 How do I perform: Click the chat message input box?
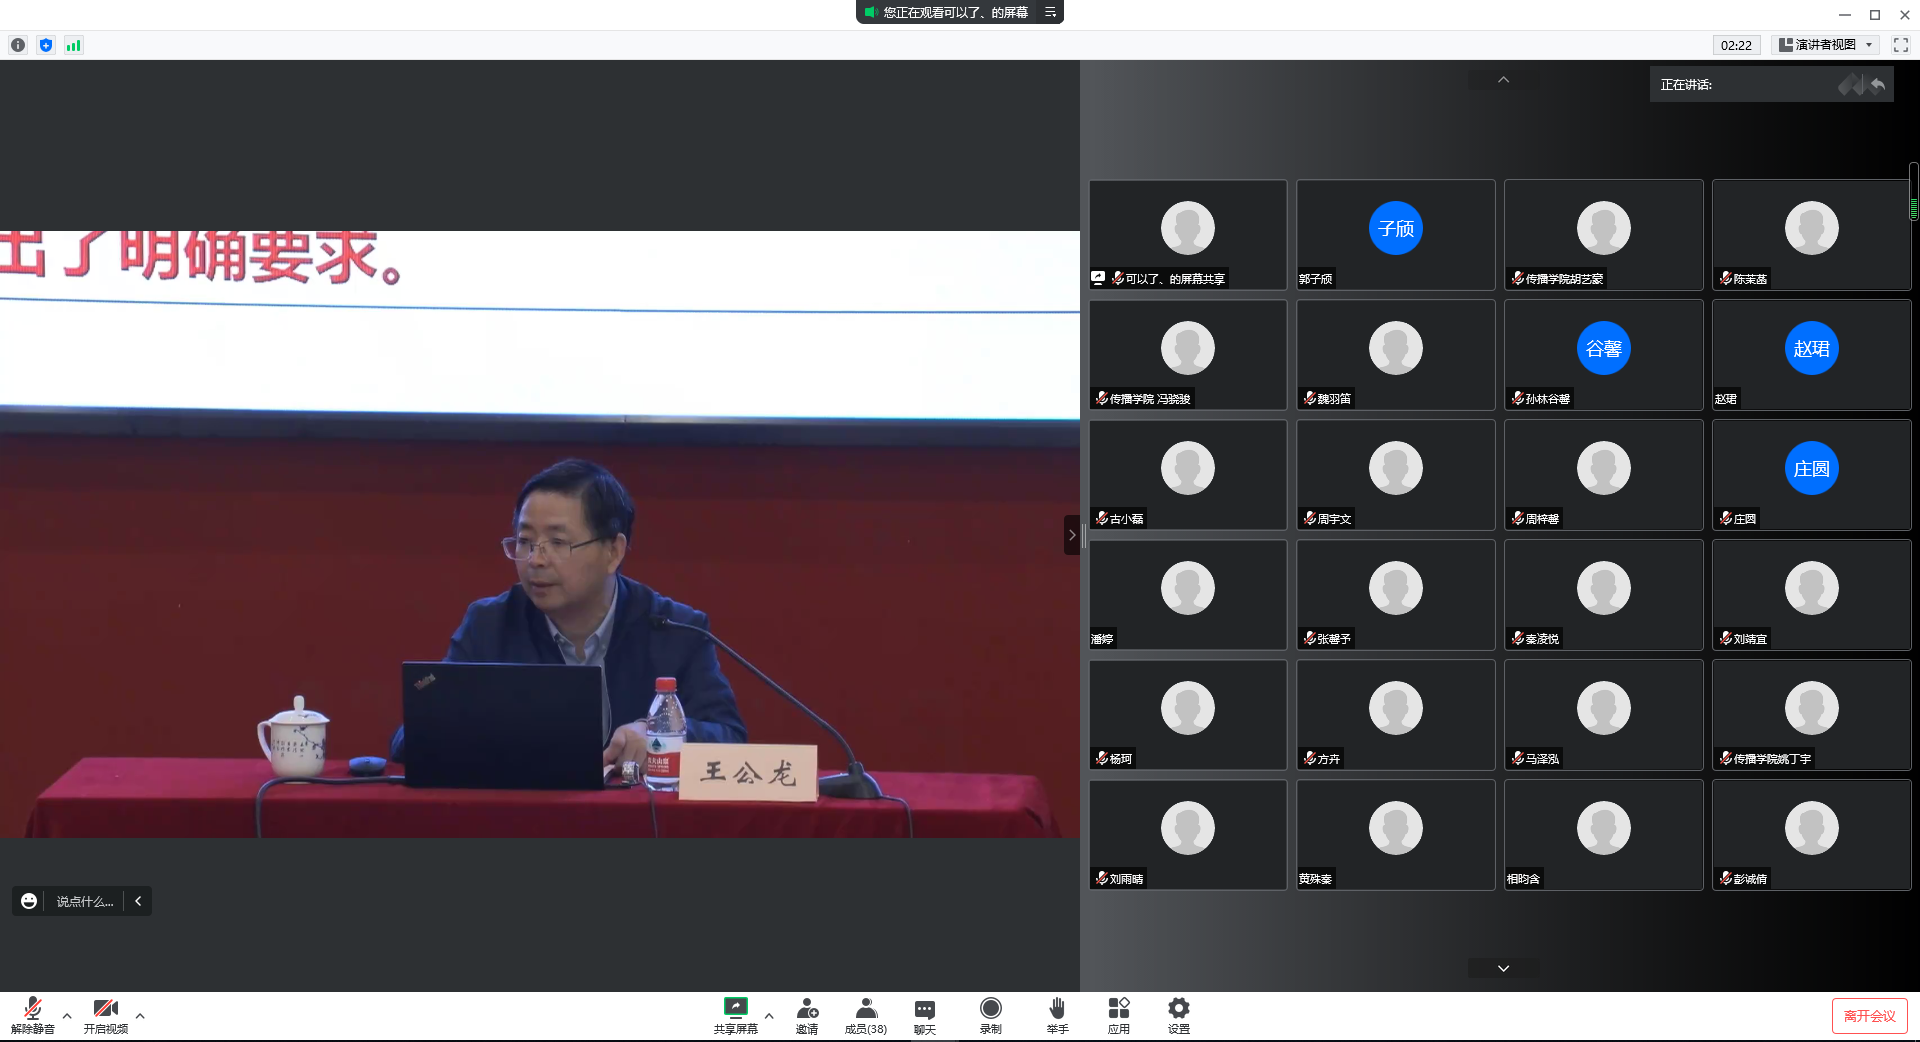85,901
